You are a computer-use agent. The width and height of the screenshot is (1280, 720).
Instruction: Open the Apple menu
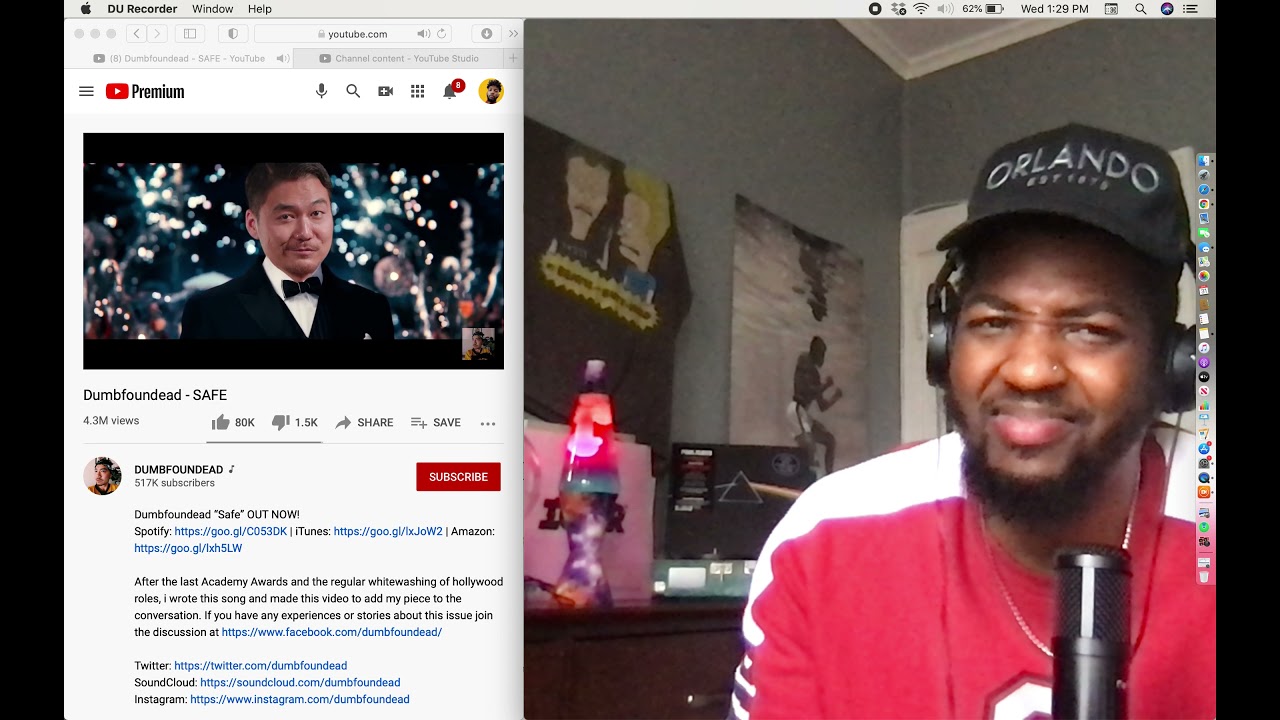tap(85, 9)
